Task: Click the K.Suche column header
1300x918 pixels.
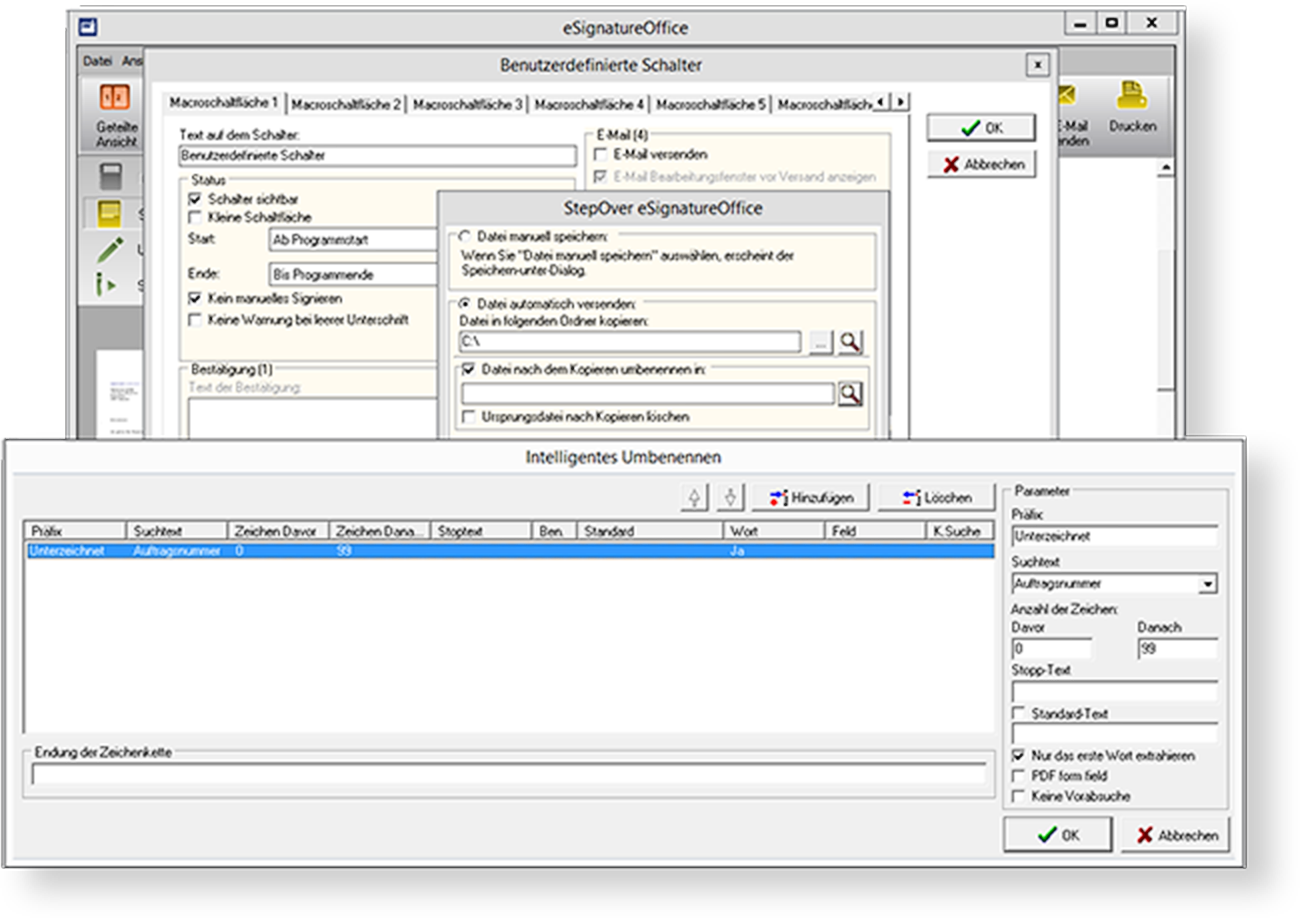Action: 959,531
